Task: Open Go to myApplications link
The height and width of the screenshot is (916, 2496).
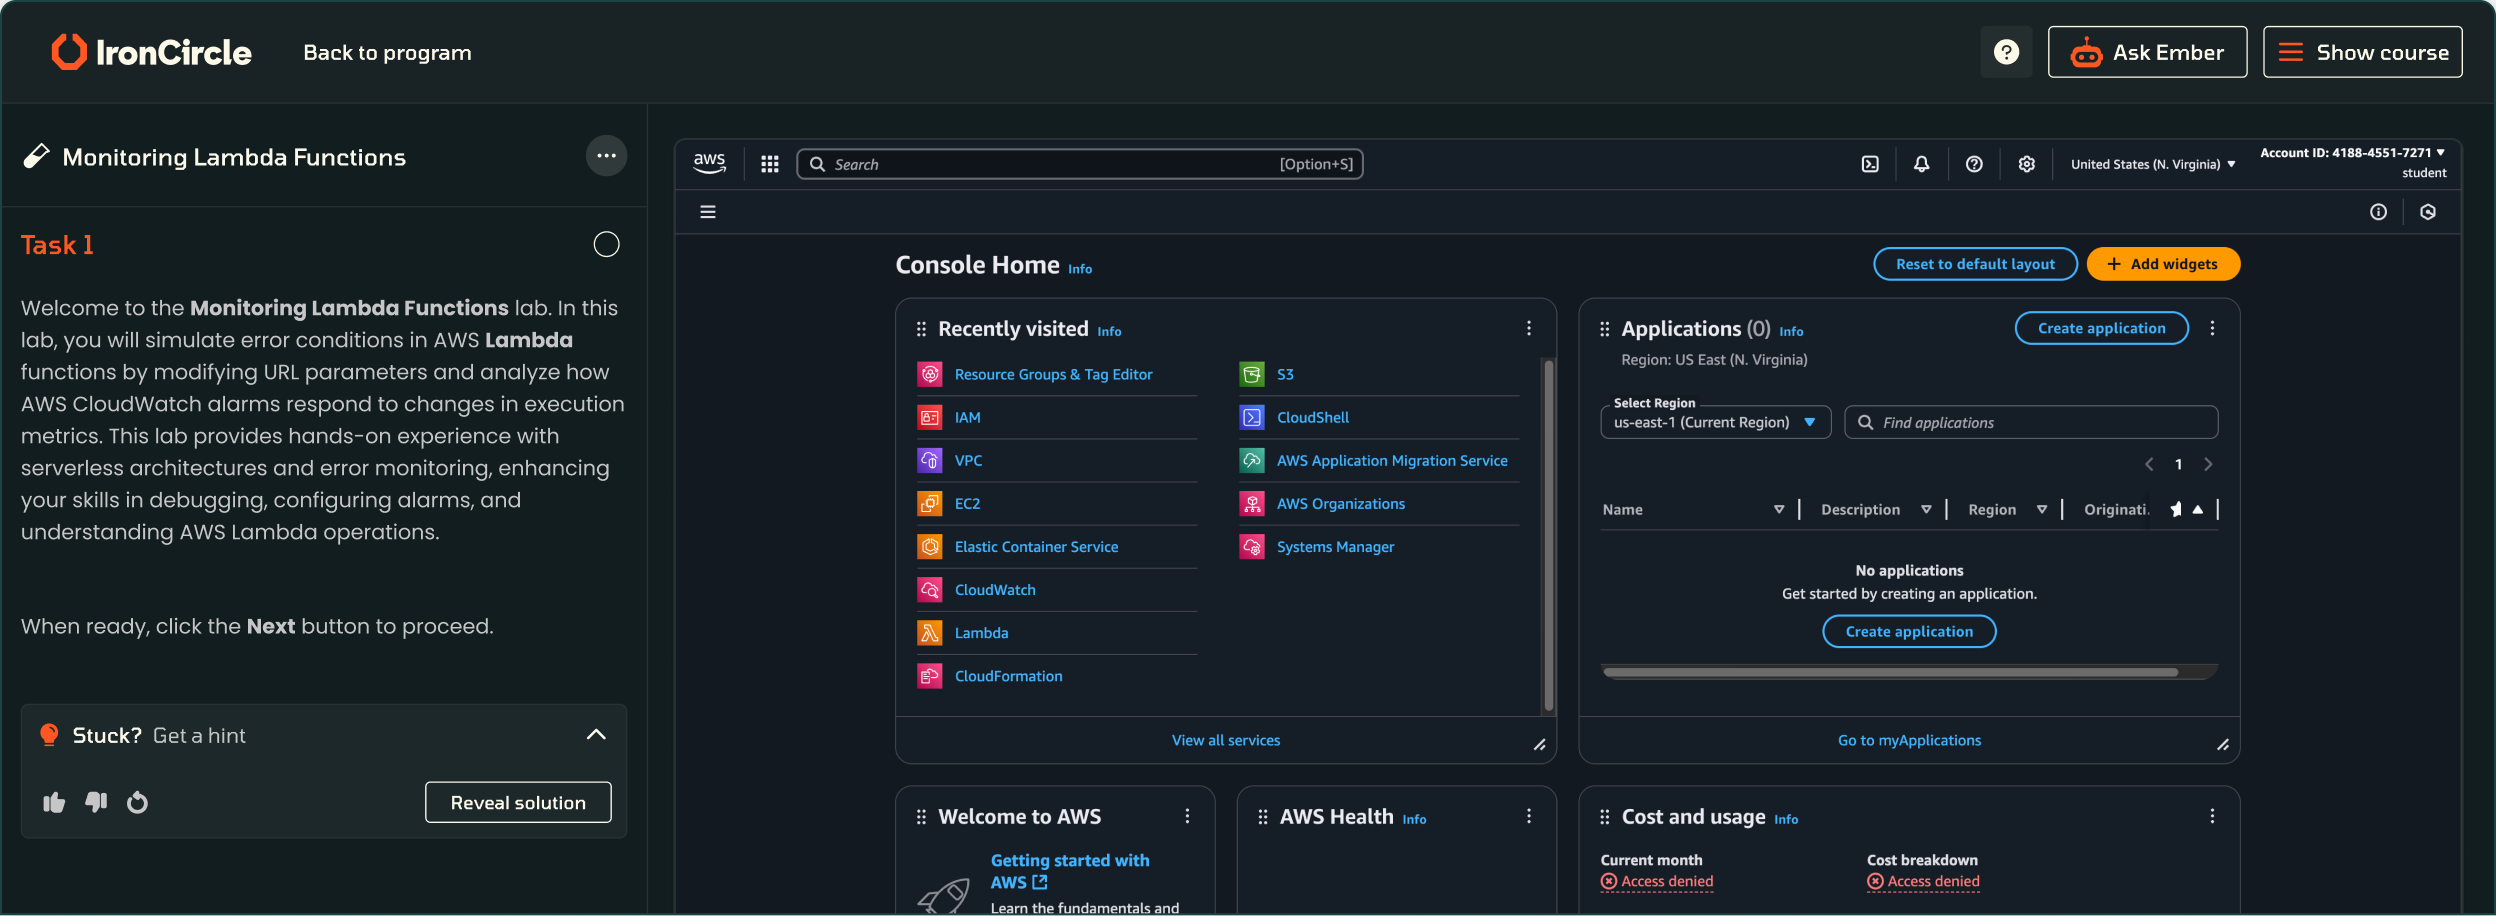Action: pos(1909,740)
